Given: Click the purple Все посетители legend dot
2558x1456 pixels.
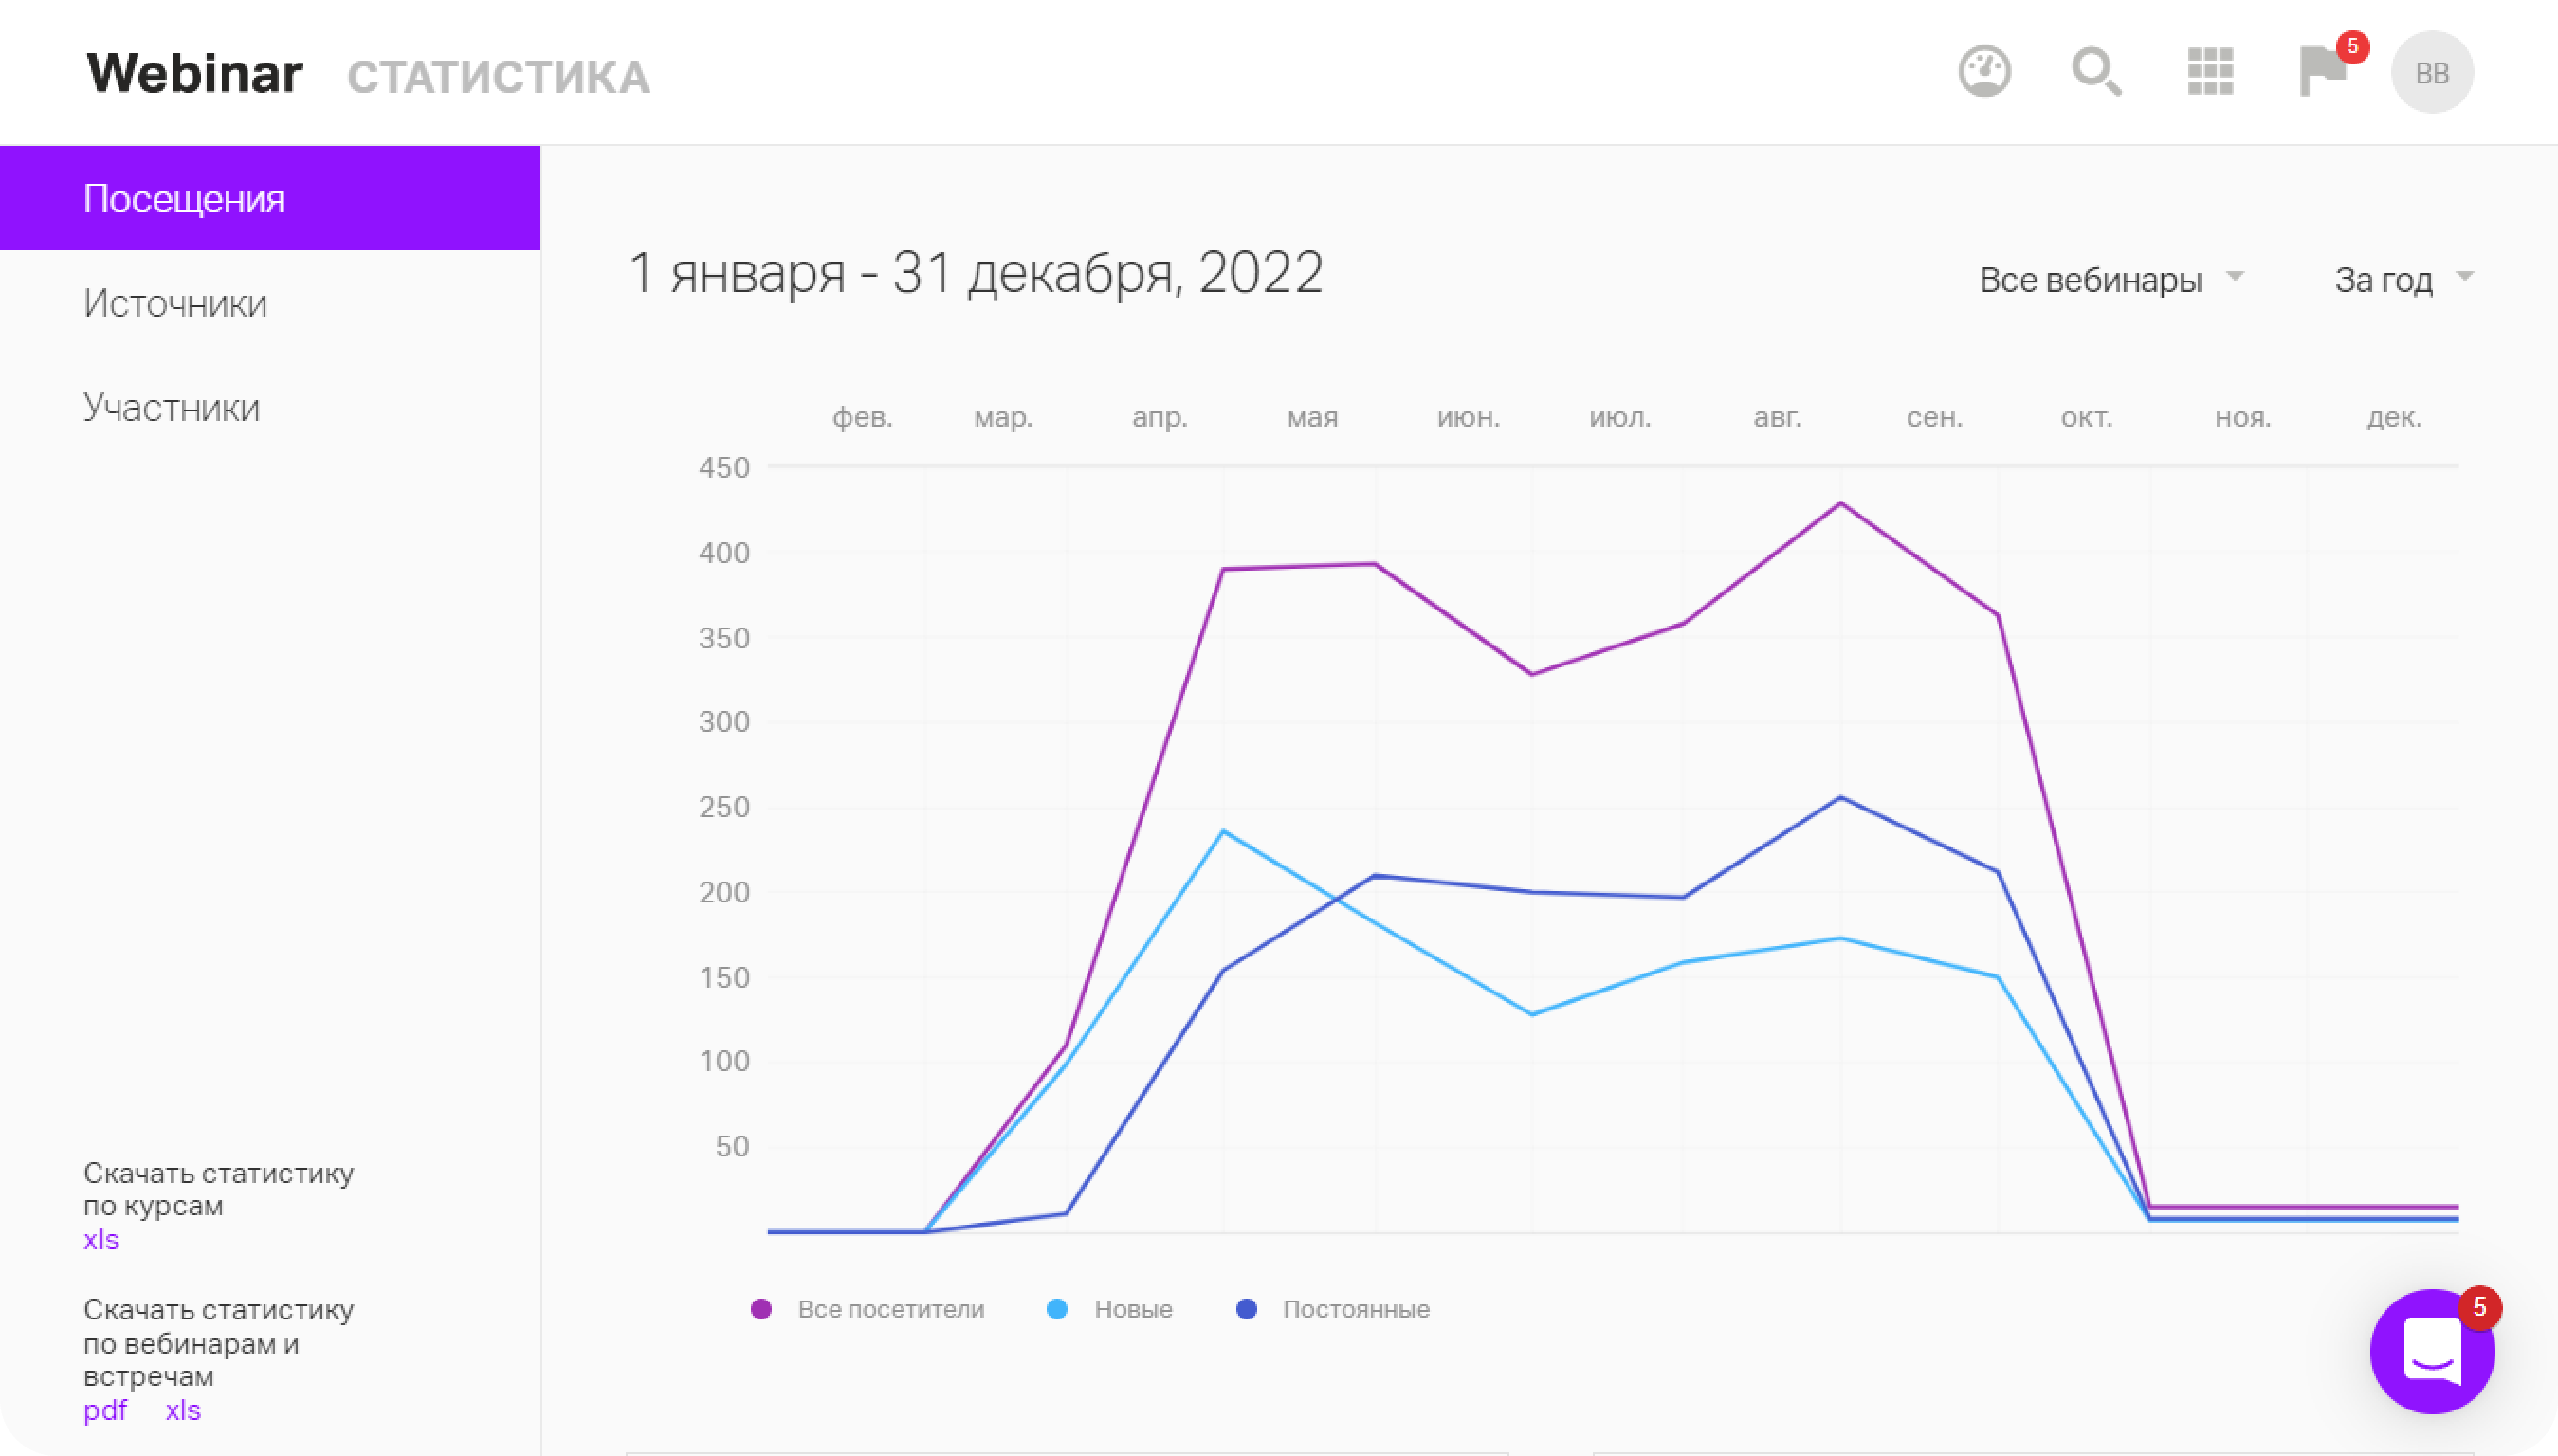Looking at the screenshot, I should coord(761,1309).
